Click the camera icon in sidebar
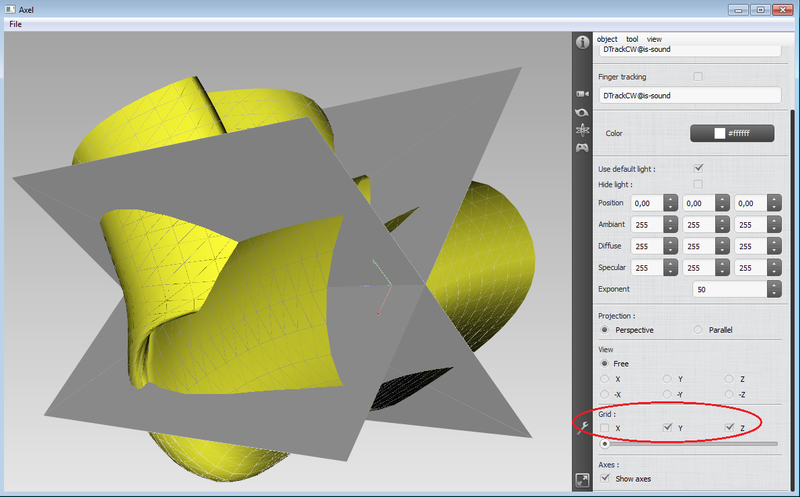The image size is (800, 497). [582, 93]
